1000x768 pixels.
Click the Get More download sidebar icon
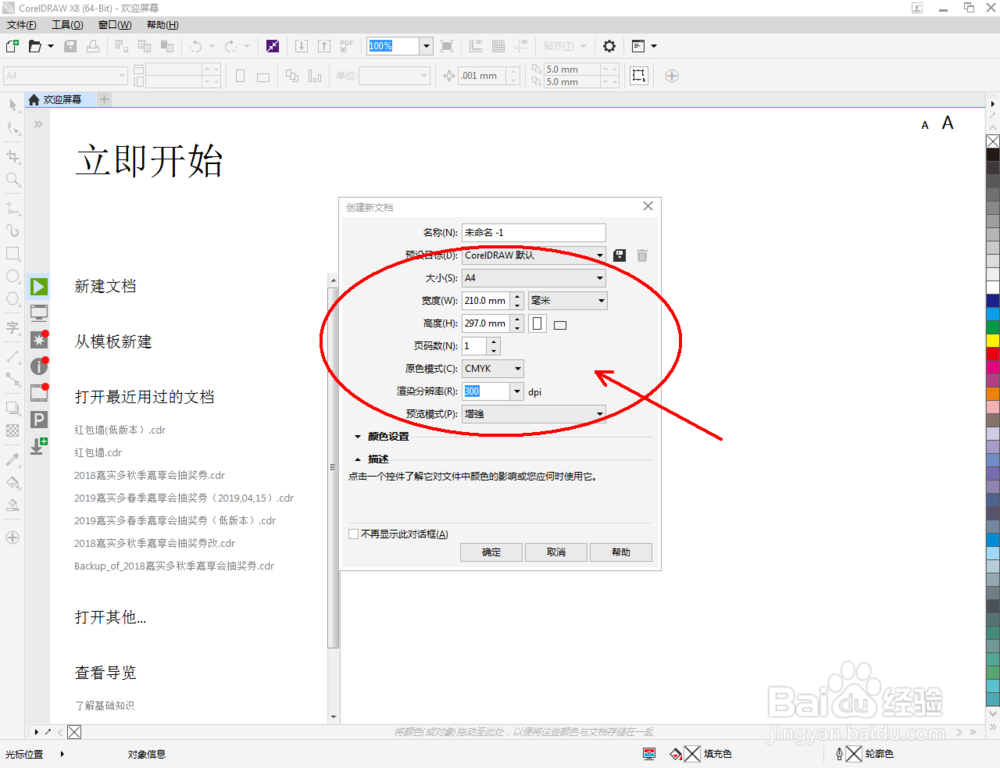click(39, 445)
